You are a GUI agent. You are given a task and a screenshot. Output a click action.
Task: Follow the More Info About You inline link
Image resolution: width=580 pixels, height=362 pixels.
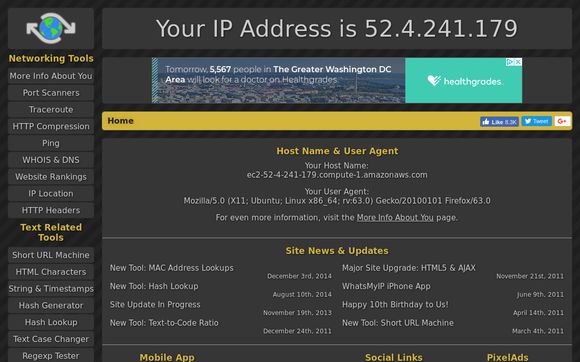395,217
